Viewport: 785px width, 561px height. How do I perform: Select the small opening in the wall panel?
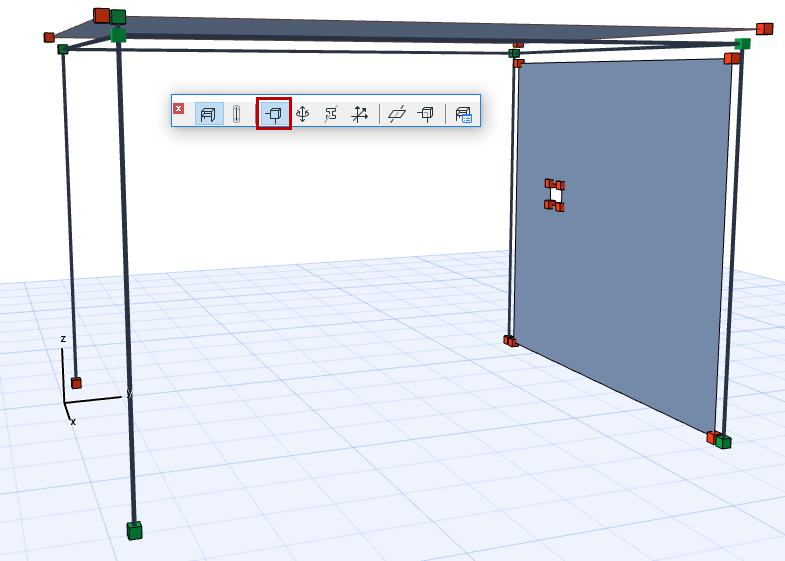point(555,195)
